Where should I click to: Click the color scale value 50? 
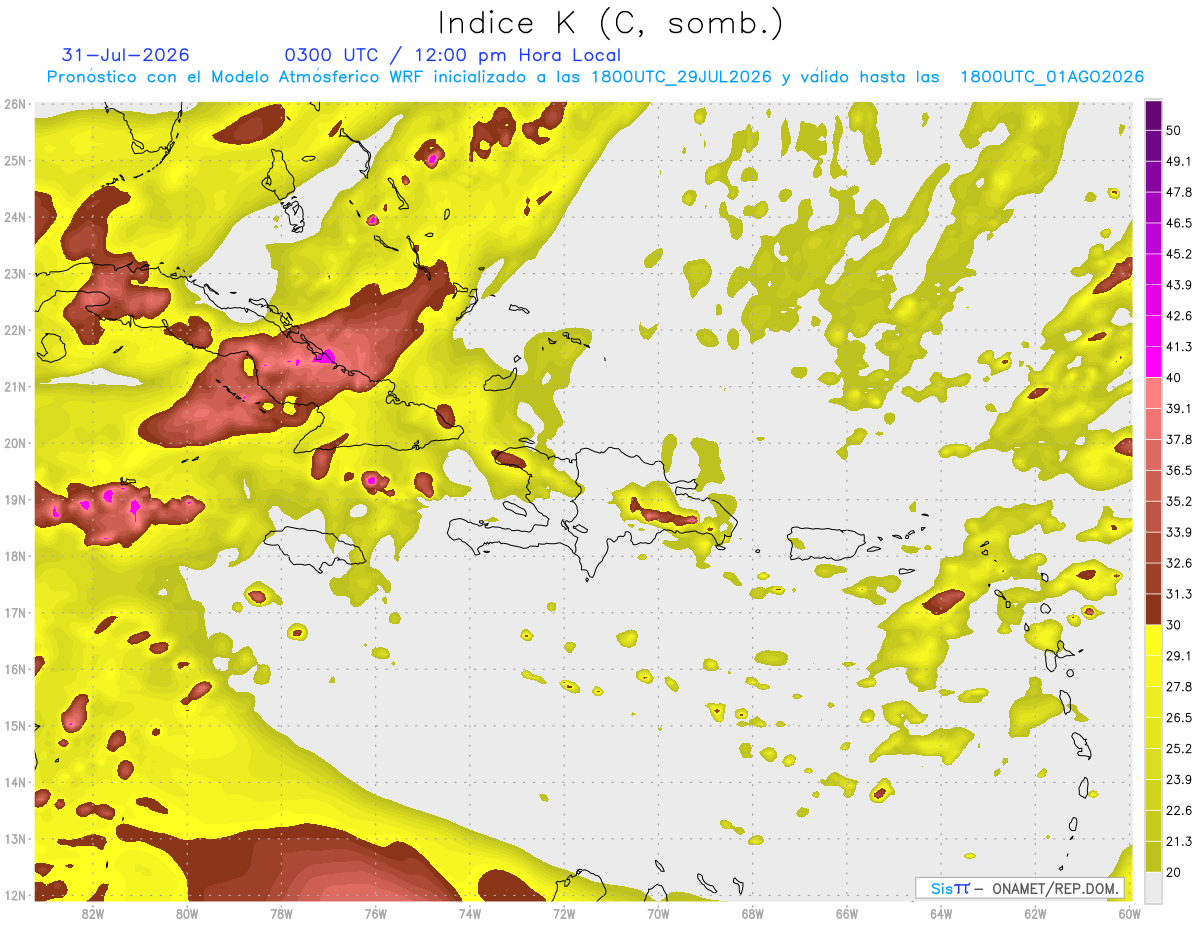point(1175,130)
